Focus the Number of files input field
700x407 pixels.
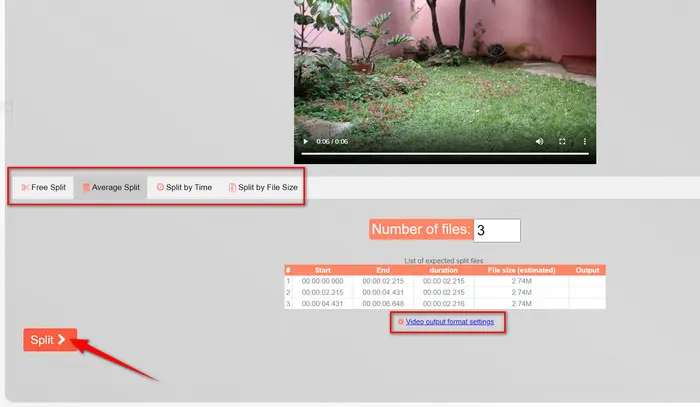496,230
